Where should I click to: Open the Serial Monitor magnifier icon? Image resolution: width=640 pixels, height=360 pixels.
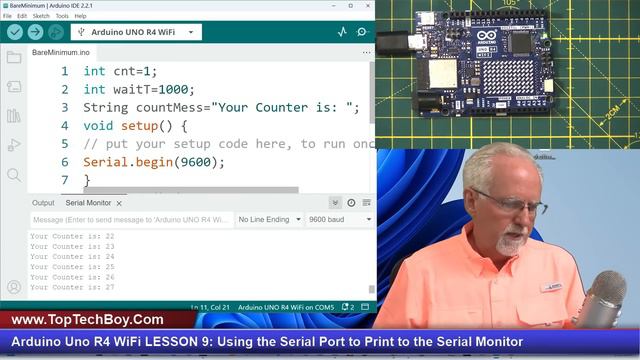point(362,32)
